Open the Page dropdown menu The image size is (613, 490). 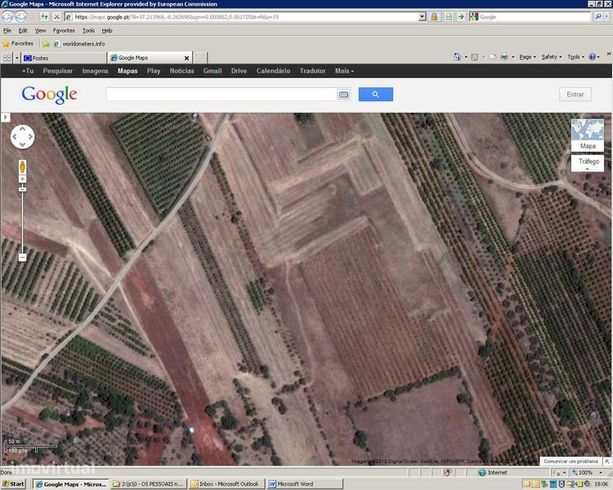tap(527, 57)
